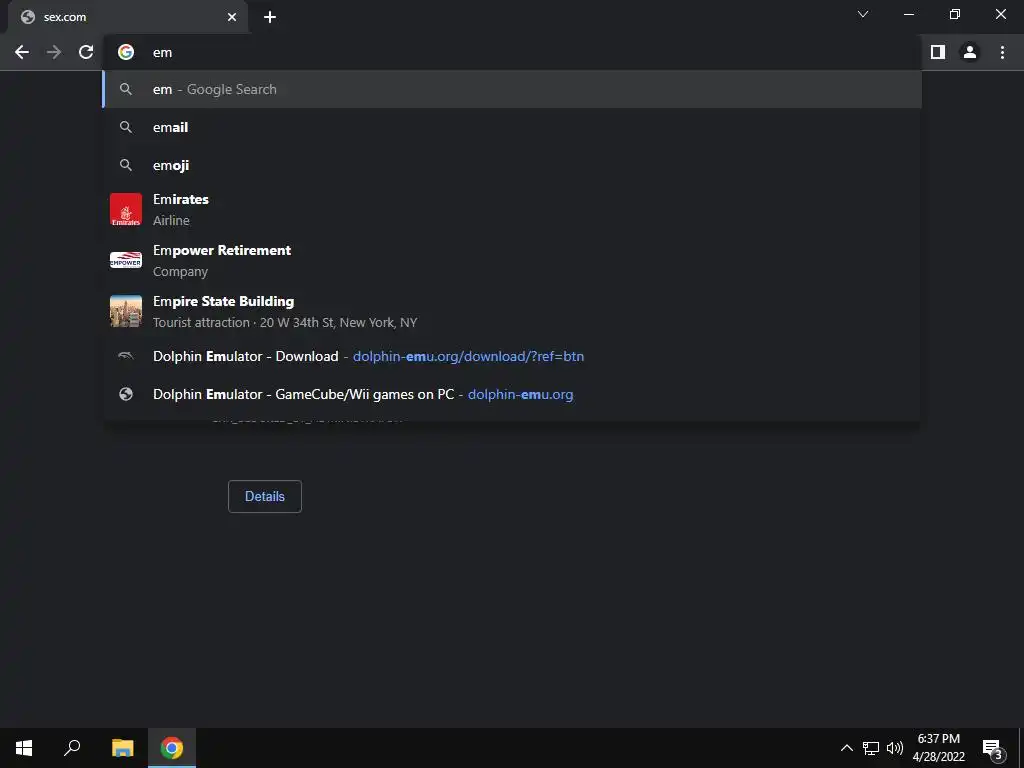Screen dimensions: 1024x768
Task: Click the Chrome taskbar icon
Action: tap(172, 748)
